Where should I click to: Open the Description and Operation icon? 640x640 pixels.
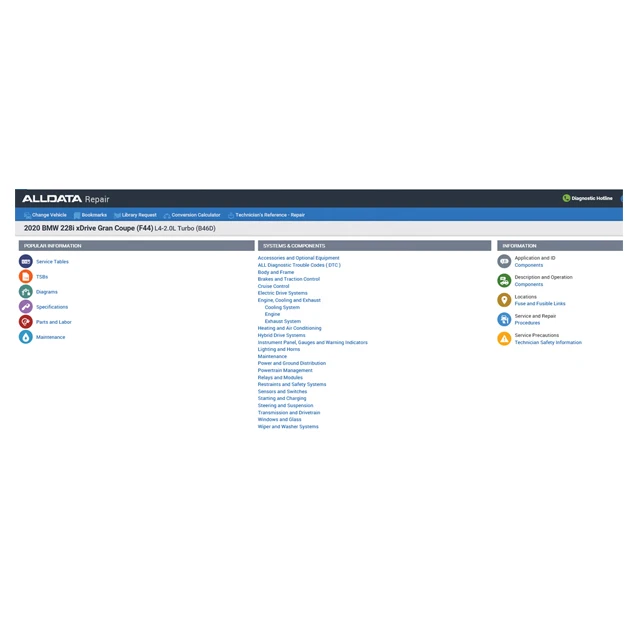(x=504, y=280)
